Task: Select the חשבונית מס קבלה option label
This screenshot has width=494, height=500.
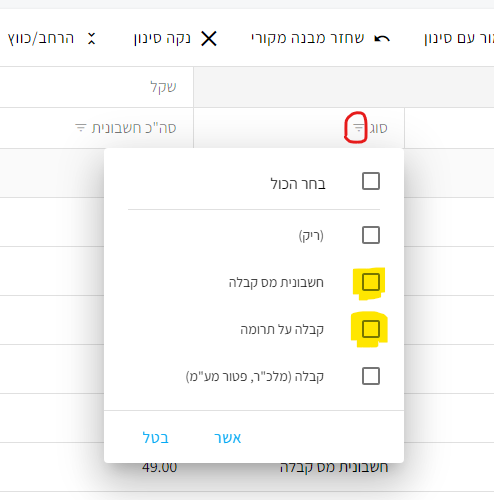Action: (x=276, y=283)
